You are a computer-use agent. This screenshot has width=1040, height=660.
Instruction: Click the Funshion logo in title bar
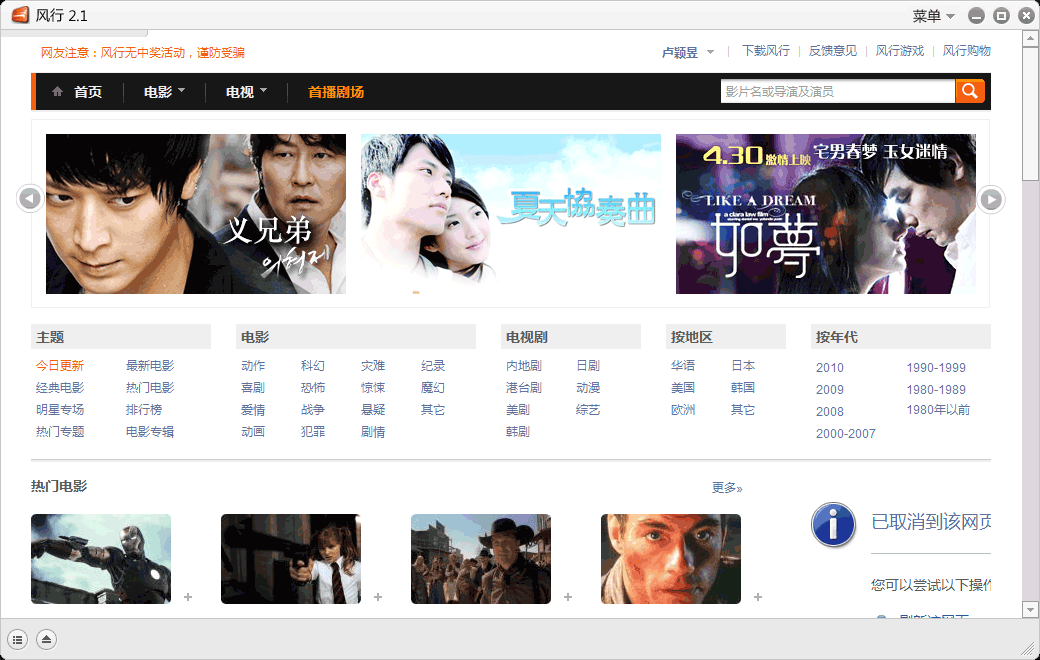(19, 15)
